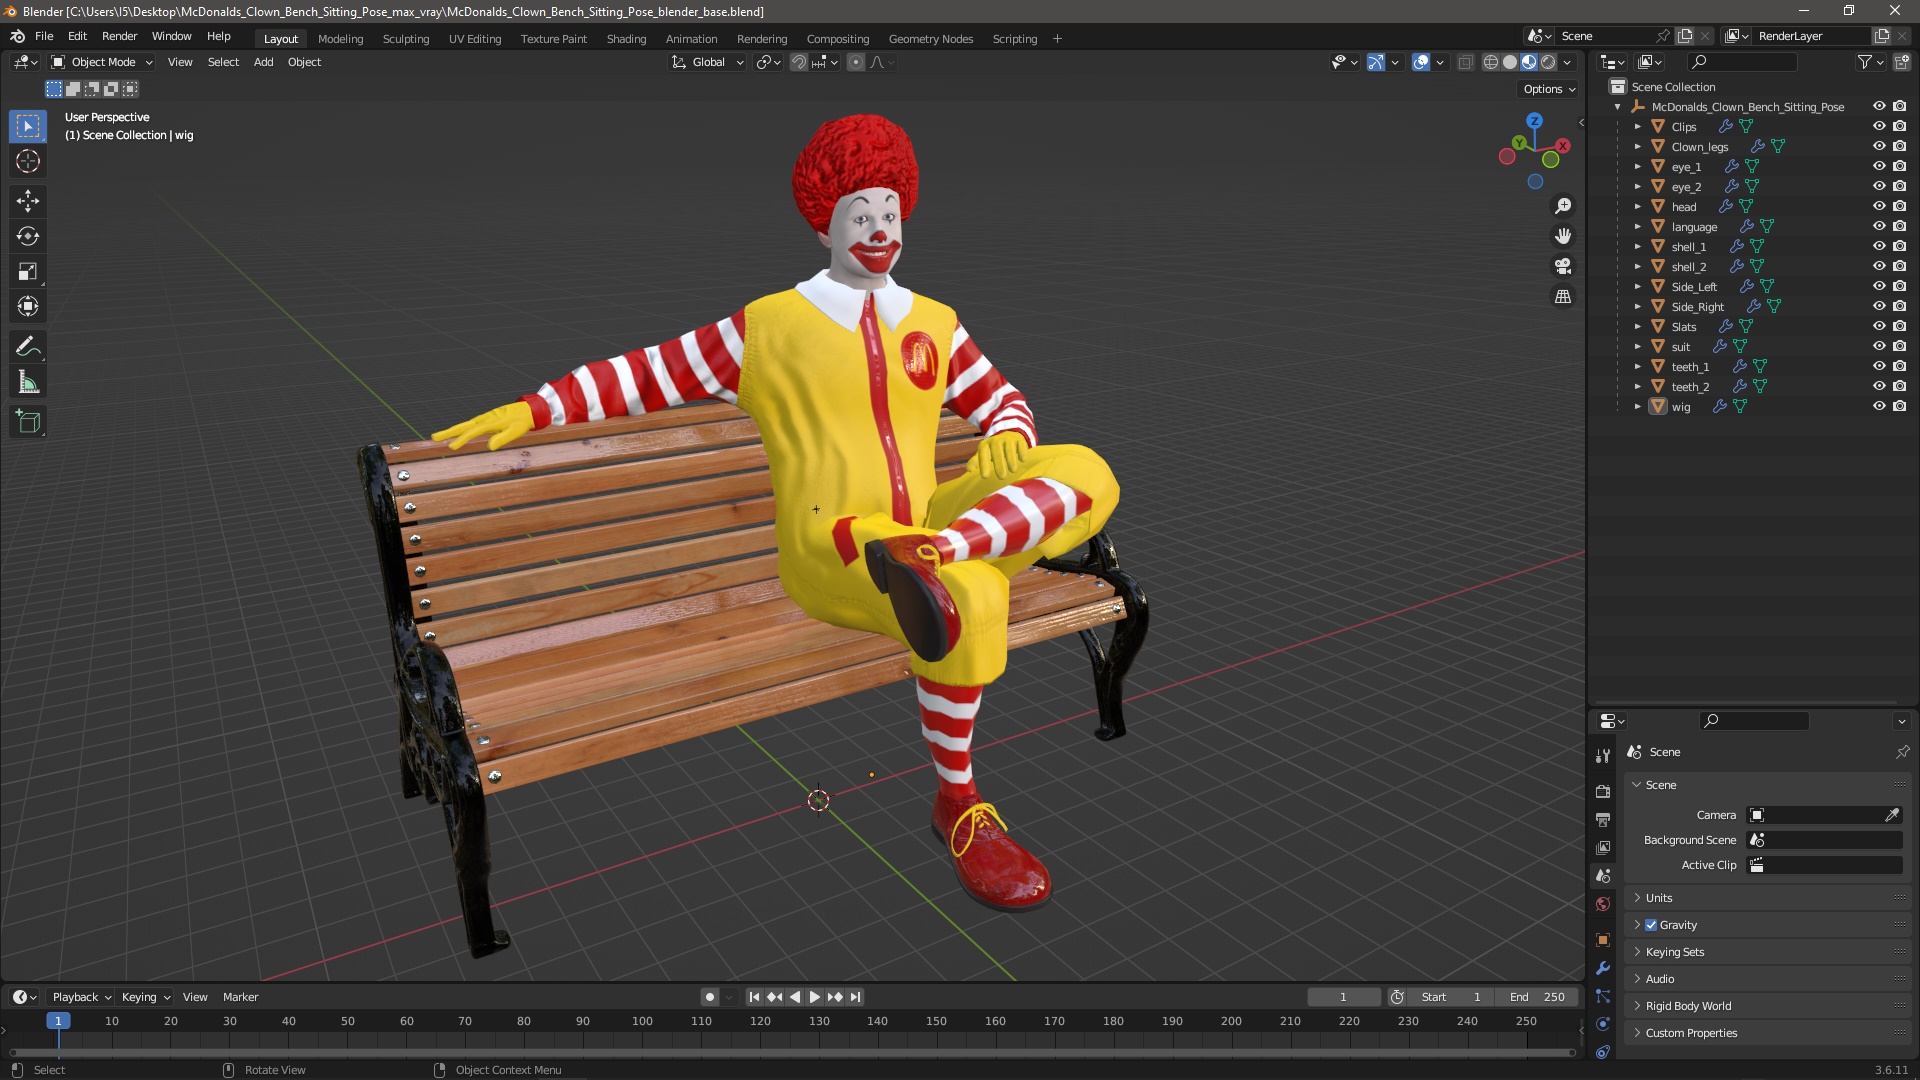Open the Global orientation dropdown

[708, 62]
